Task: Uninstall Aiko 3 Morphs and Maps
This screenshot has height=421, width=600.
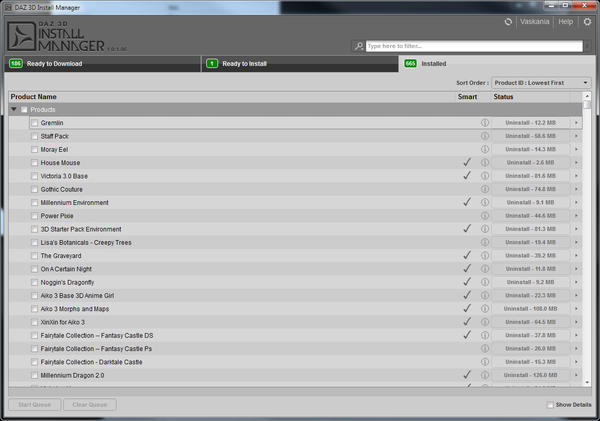Action: click(x=531, y=308)
